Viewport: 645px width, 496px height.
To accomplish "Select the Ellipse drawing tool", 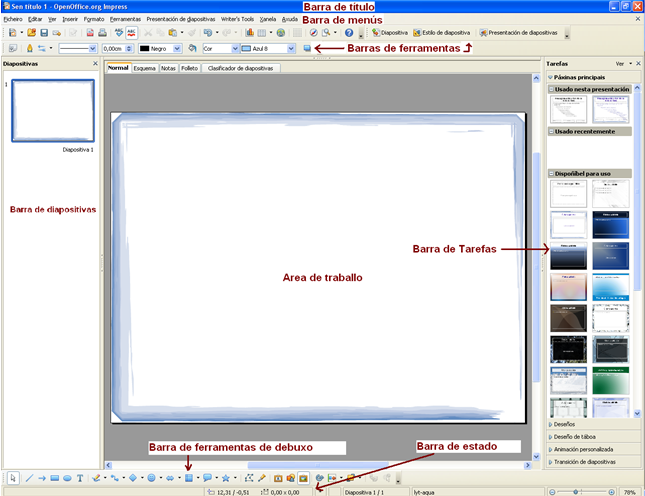I will point(67,478).
